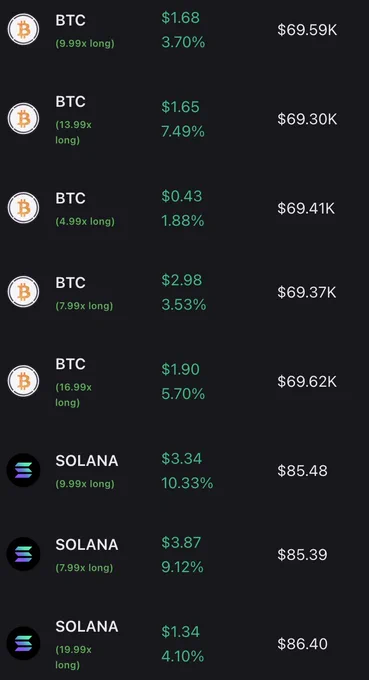Tap Solana icon of 7.99x long position

[x=23, y=554]
